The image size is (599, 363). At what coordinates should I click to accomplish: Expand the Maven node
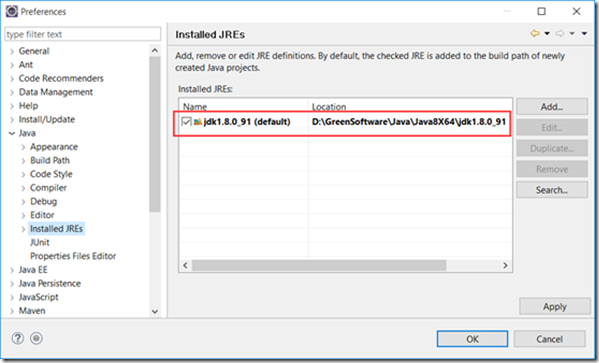[x=12, y=311]
